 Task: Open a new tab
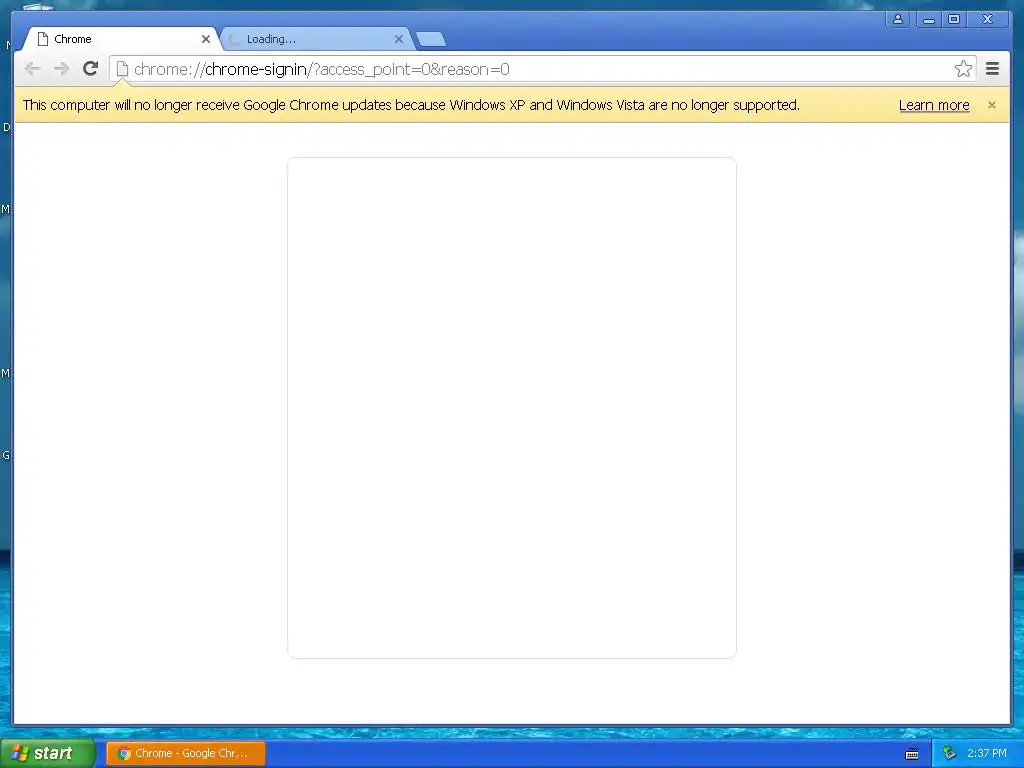(x=431, y=39)
